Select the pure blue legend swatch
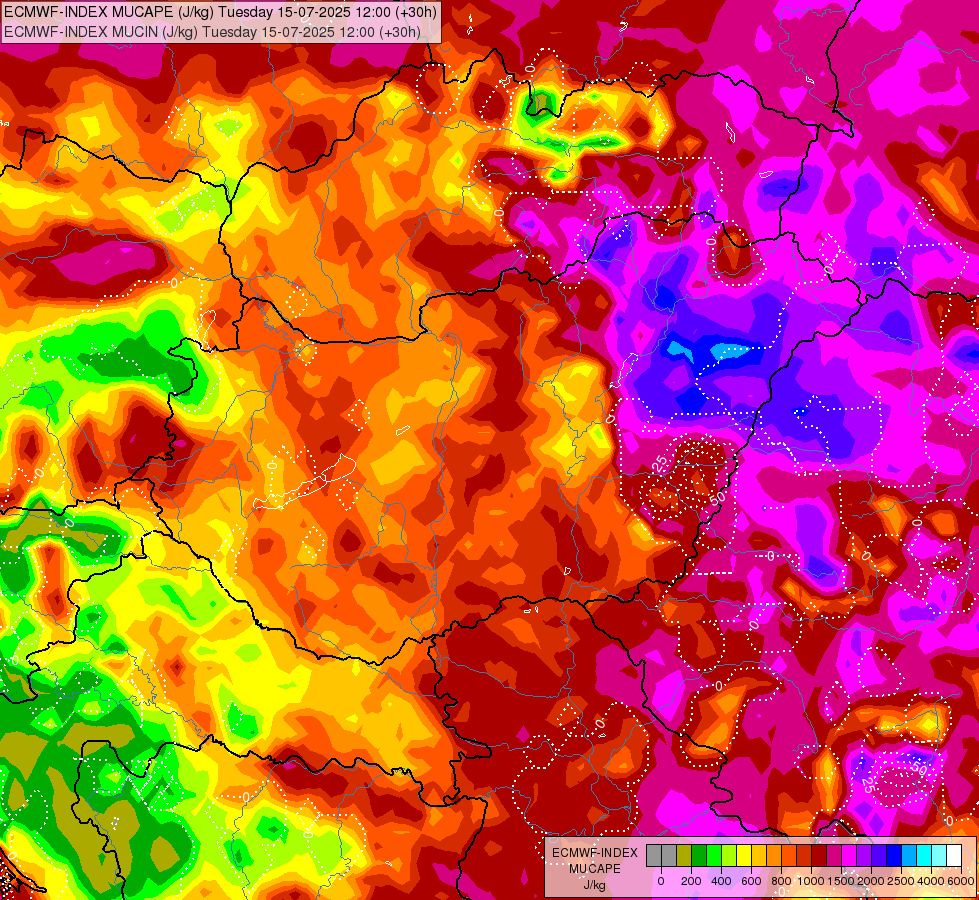Image resolution: width=979 pixels, height=900 pixels. pos(895,856)
